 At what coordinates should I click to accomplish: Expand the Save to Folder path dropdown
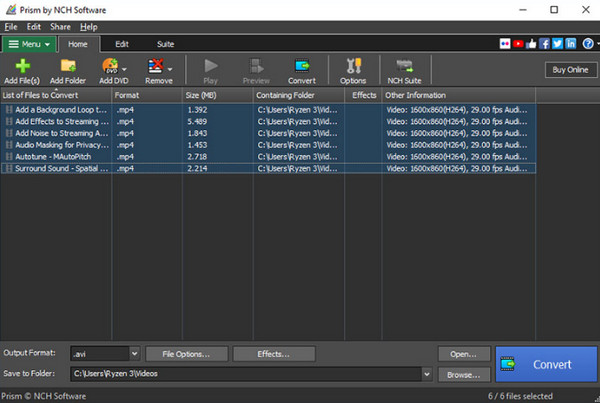click(427, 374)
